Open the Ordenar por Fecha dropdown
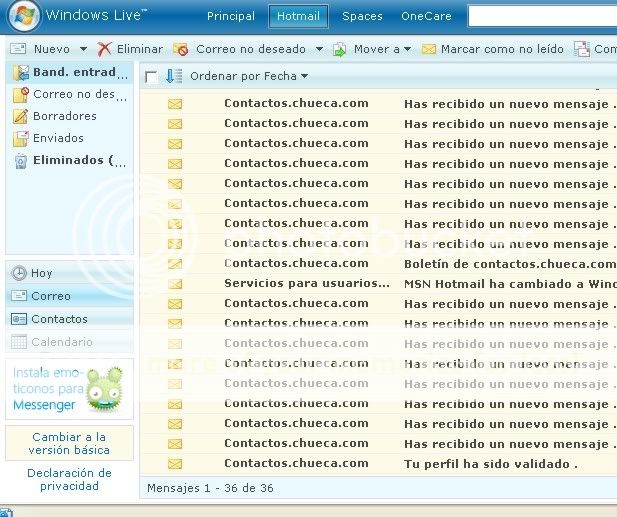This screenshot has width=617, height=517. coord(249,76)
